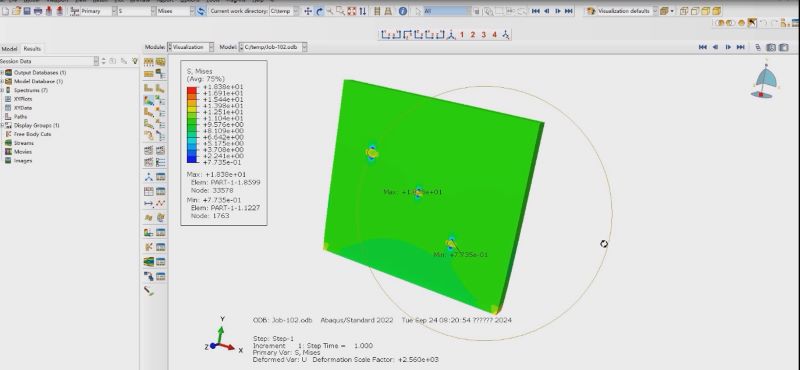
Task: Expand the Spectrums tree node
Action: [2, 90]
